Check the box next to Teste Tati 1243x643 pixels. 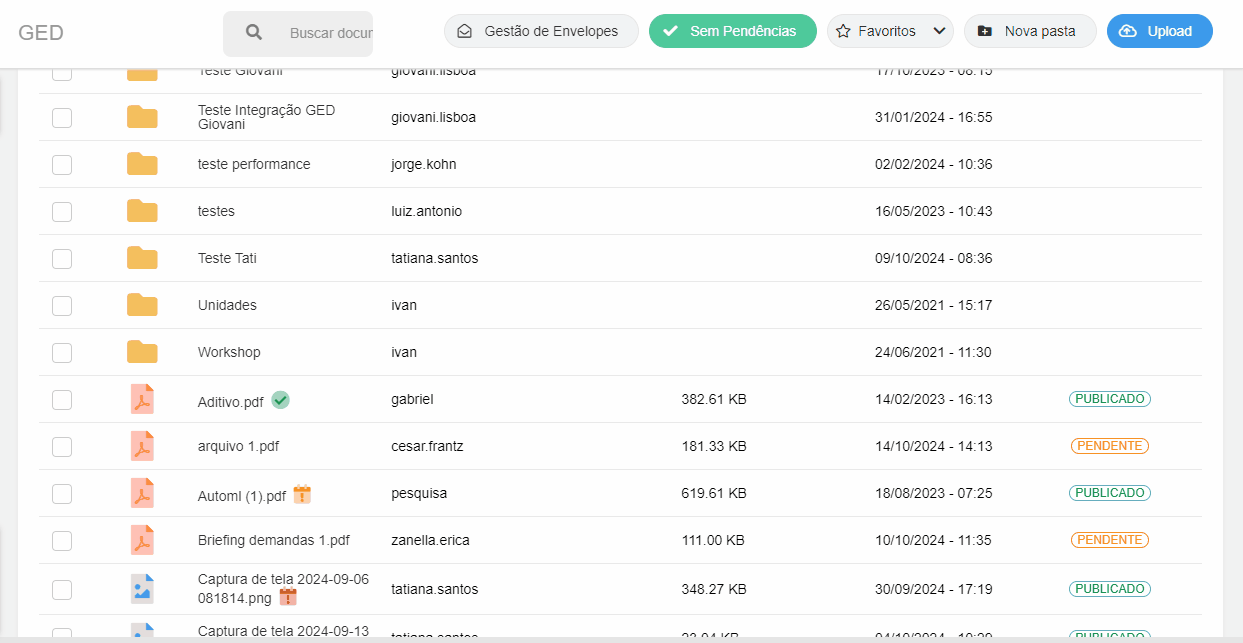pyautogui.click(x=62, y=258)
